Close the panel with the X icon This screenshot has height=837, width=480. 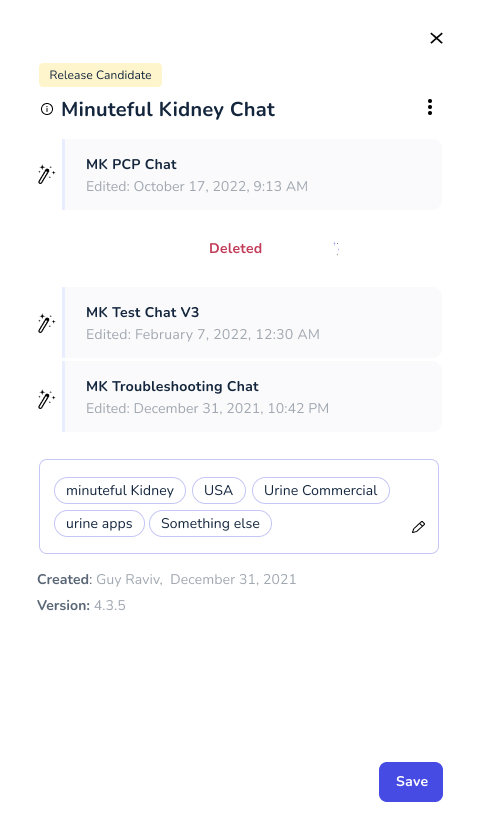(x=436, y=38)
